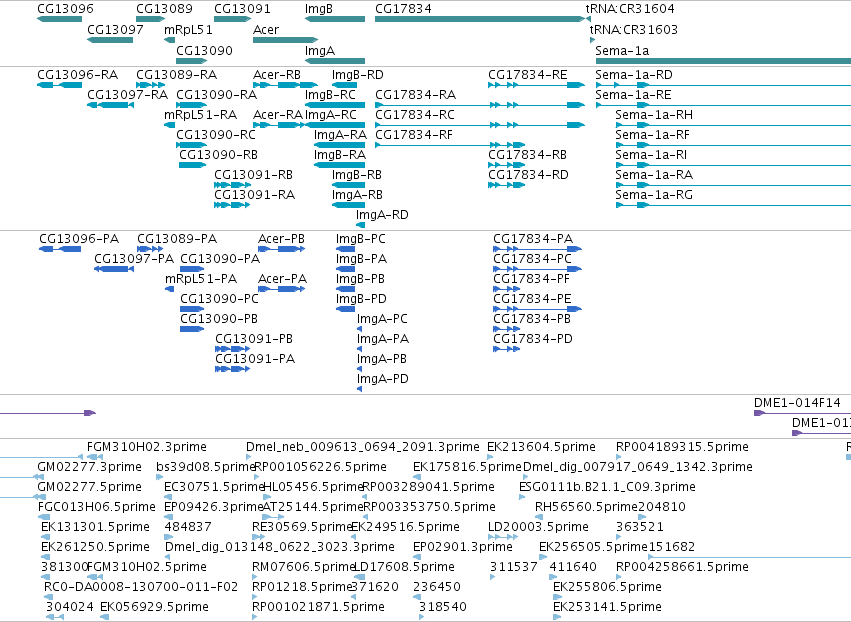
Task: Select the CG17834 gene label in the top track
Action: 403,9
